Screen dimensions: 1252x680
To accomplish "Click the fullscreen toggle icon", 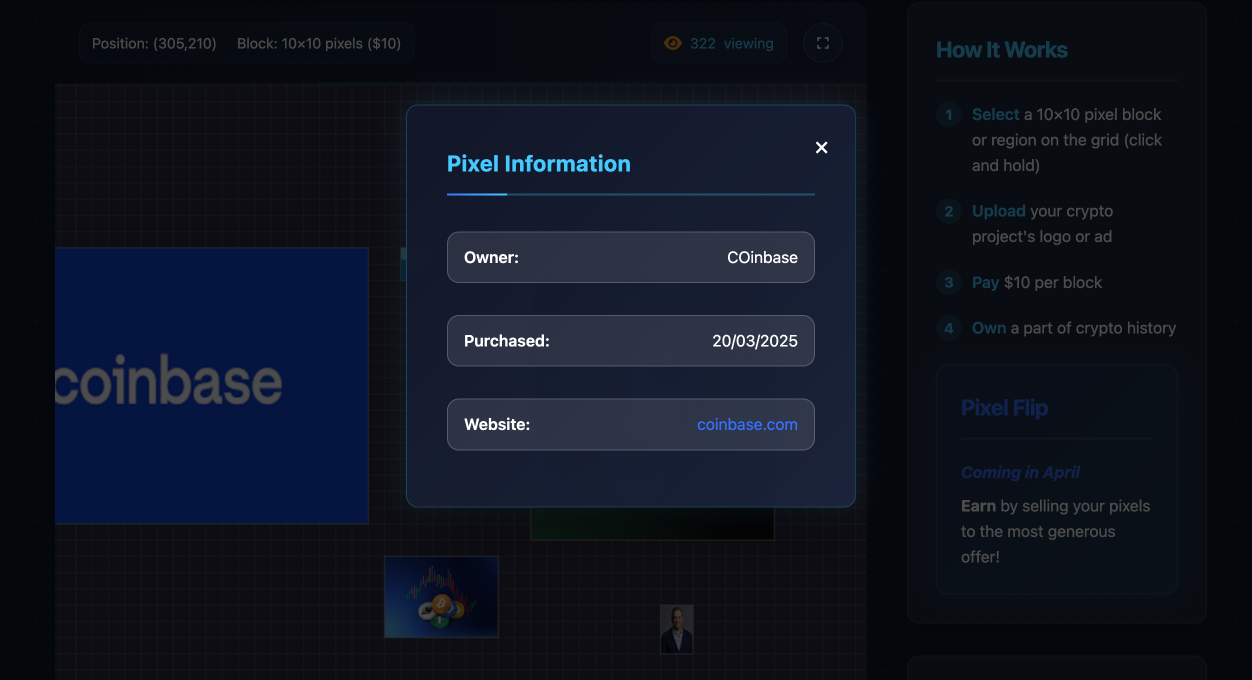I will pyautogui.click(x=823, y=43).
